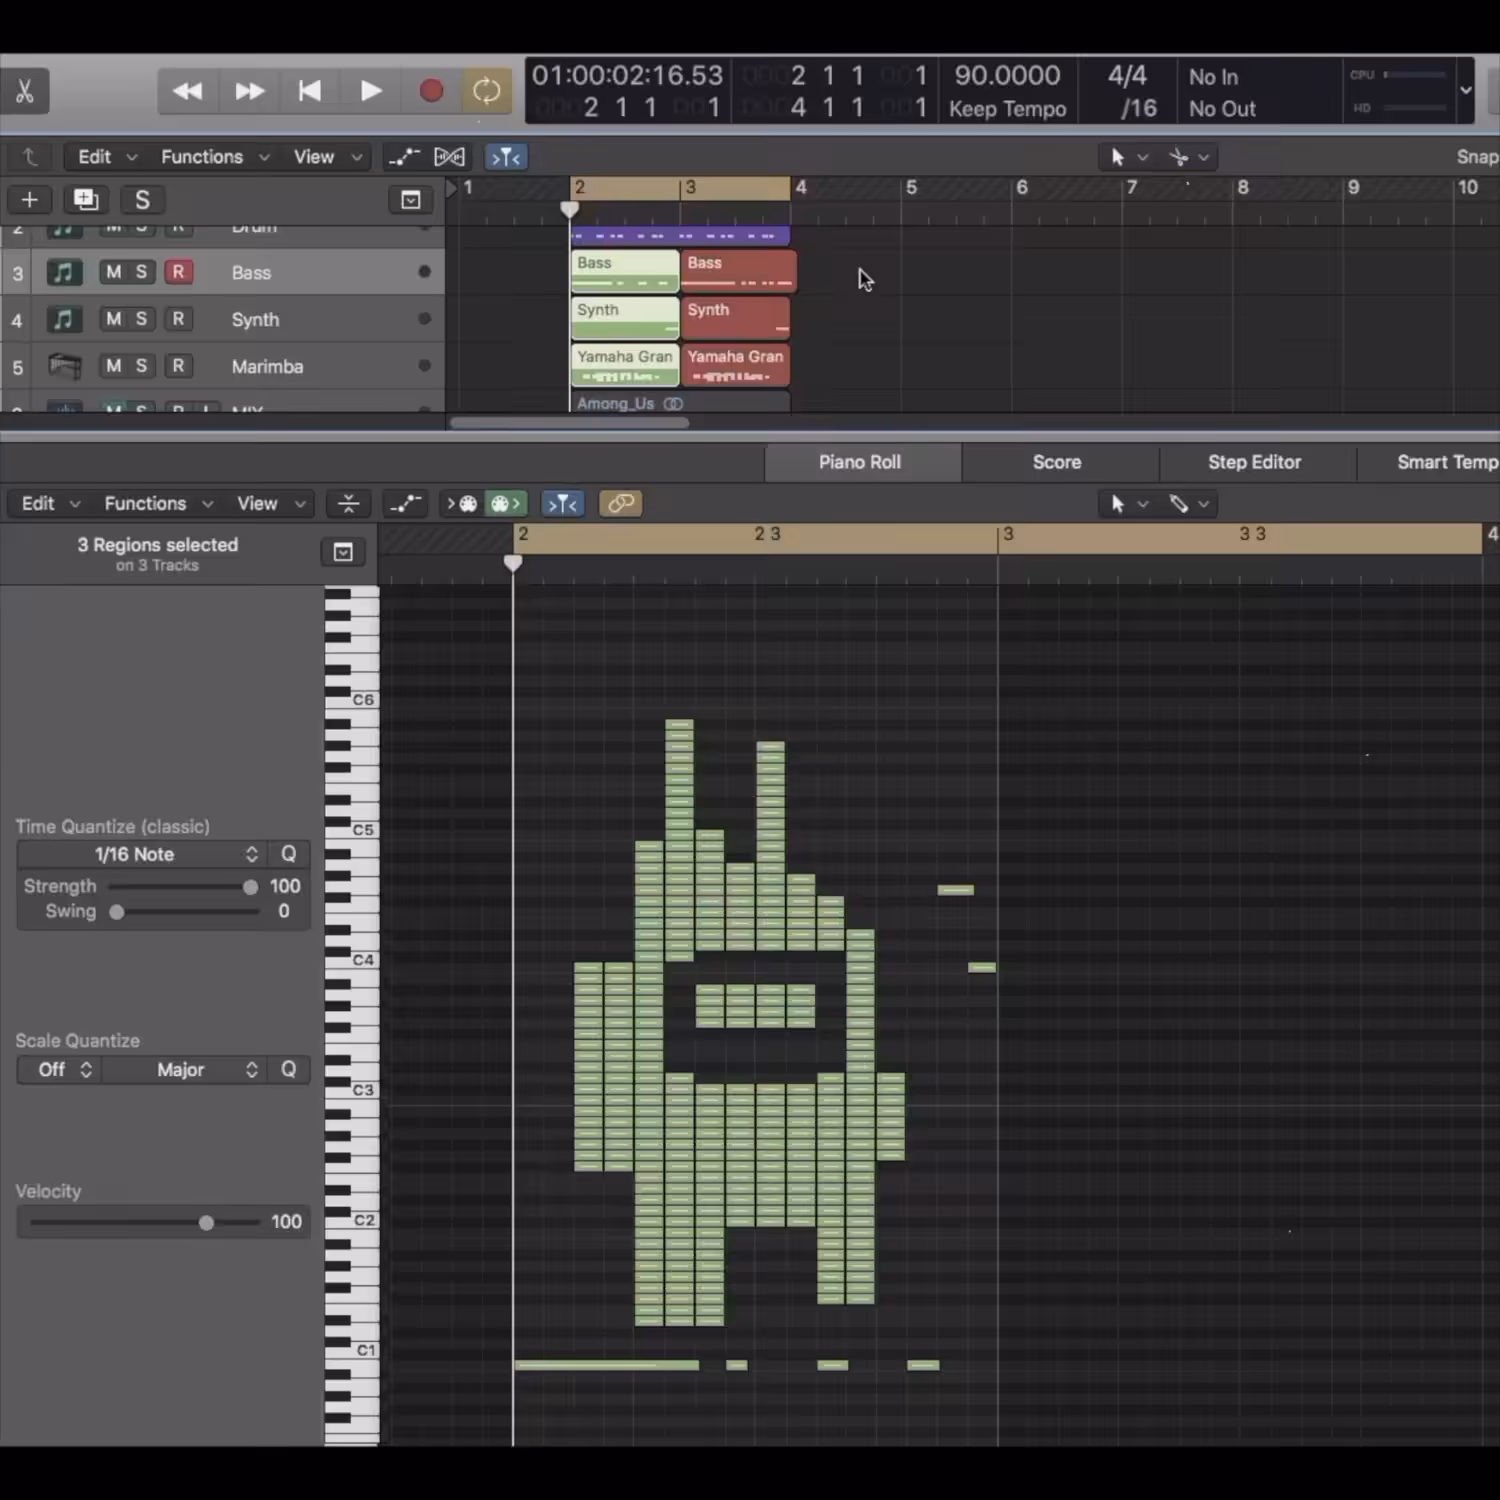The height and width of the screenshot is (1500, 1500).
Task: Mute the Bass track
Action: (x=114, y=272)
